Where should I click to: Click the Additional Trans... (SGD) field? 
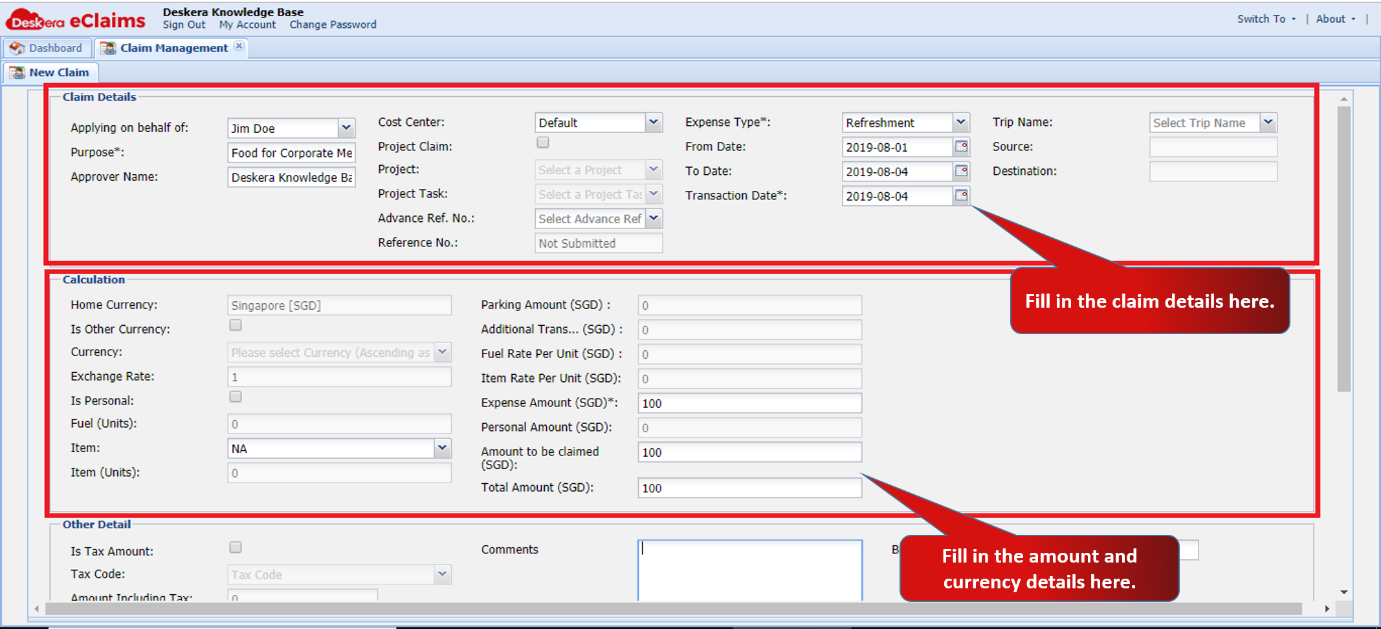coord(749,330)
